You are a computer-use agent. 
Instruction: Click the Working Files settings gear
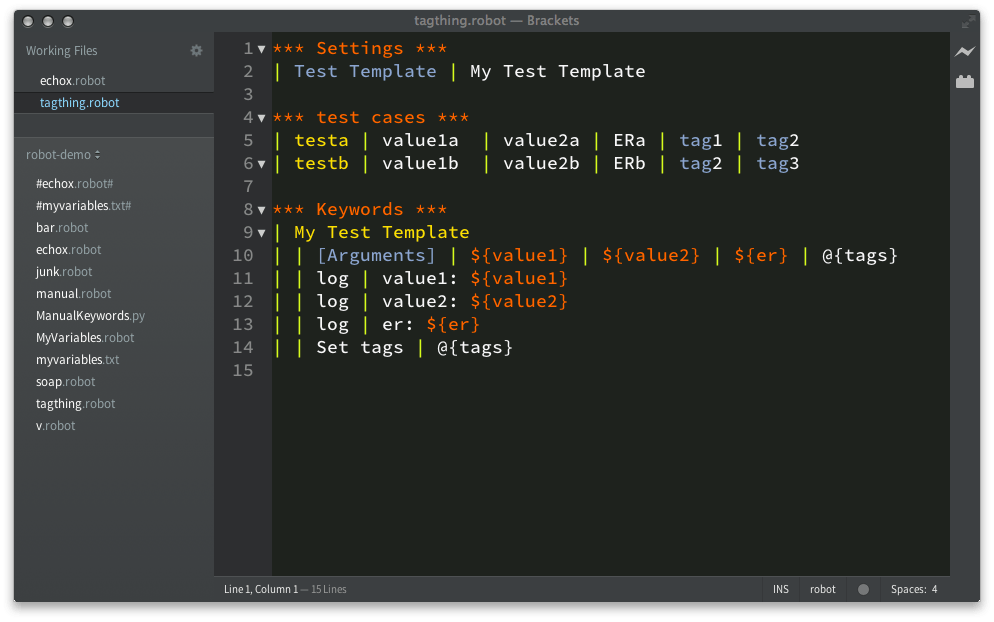[196, 50]
